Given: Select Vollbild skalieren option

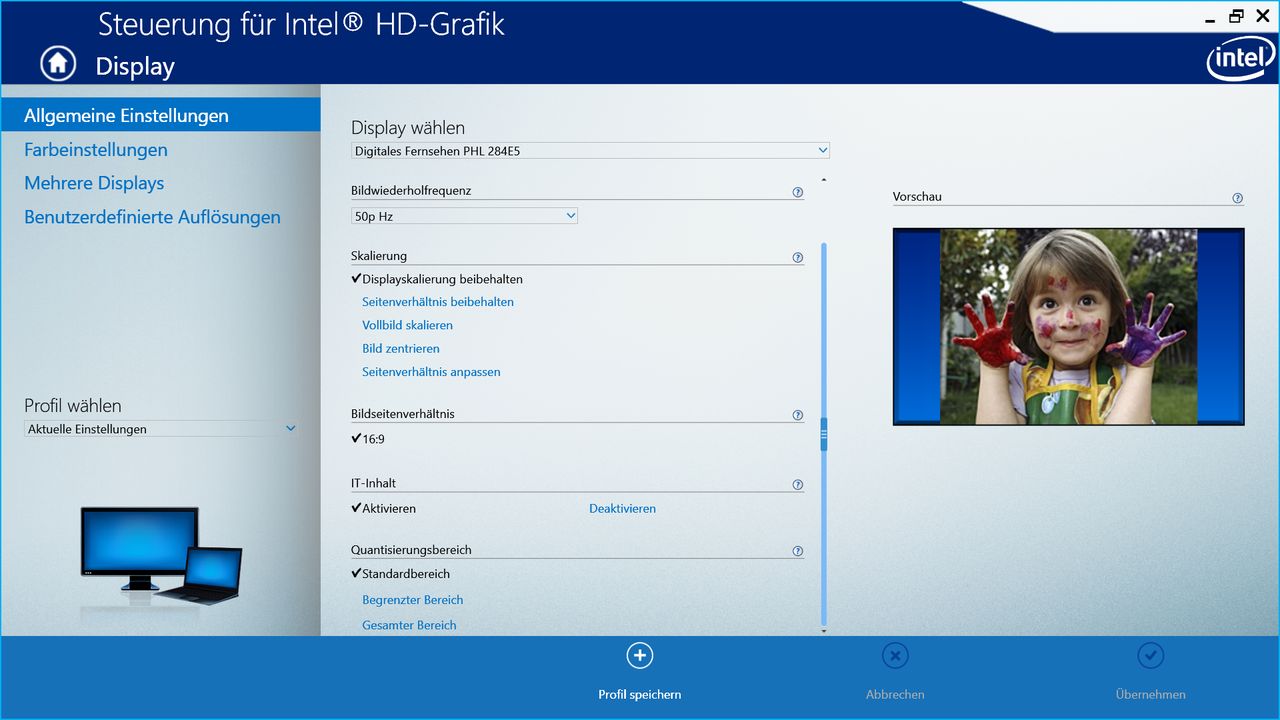Looking at the screenshot, I should [x=407, y=325].
